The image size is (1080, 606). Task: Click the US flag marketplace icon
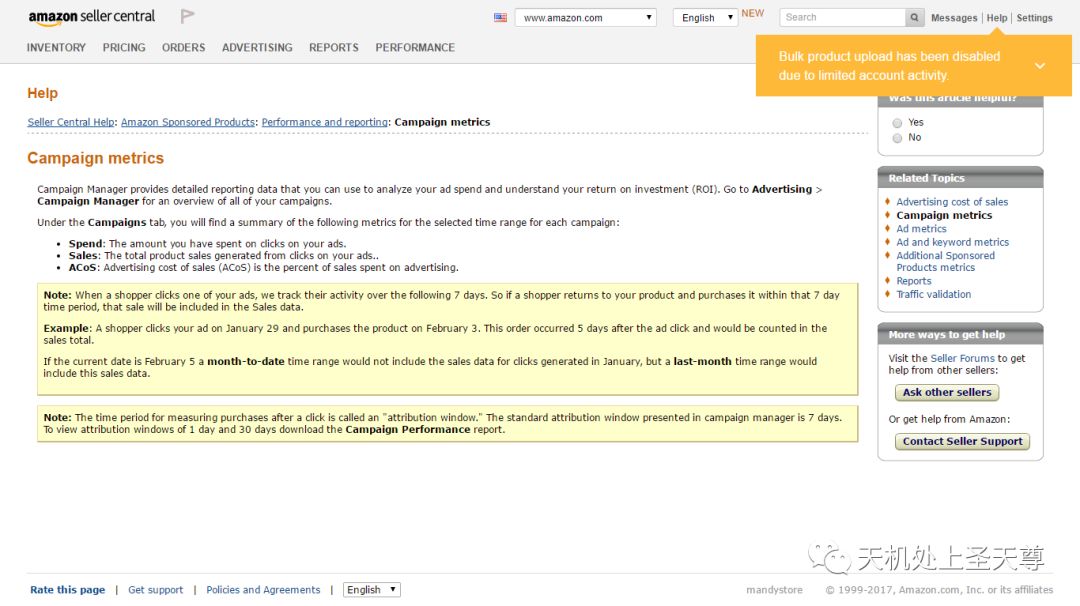click(500, 18)
